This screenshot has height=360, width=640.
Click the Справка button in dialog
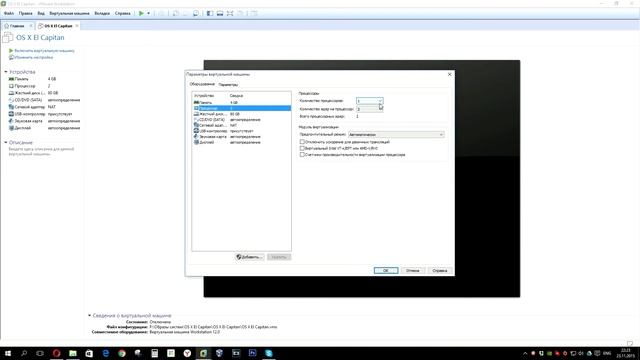440,271
